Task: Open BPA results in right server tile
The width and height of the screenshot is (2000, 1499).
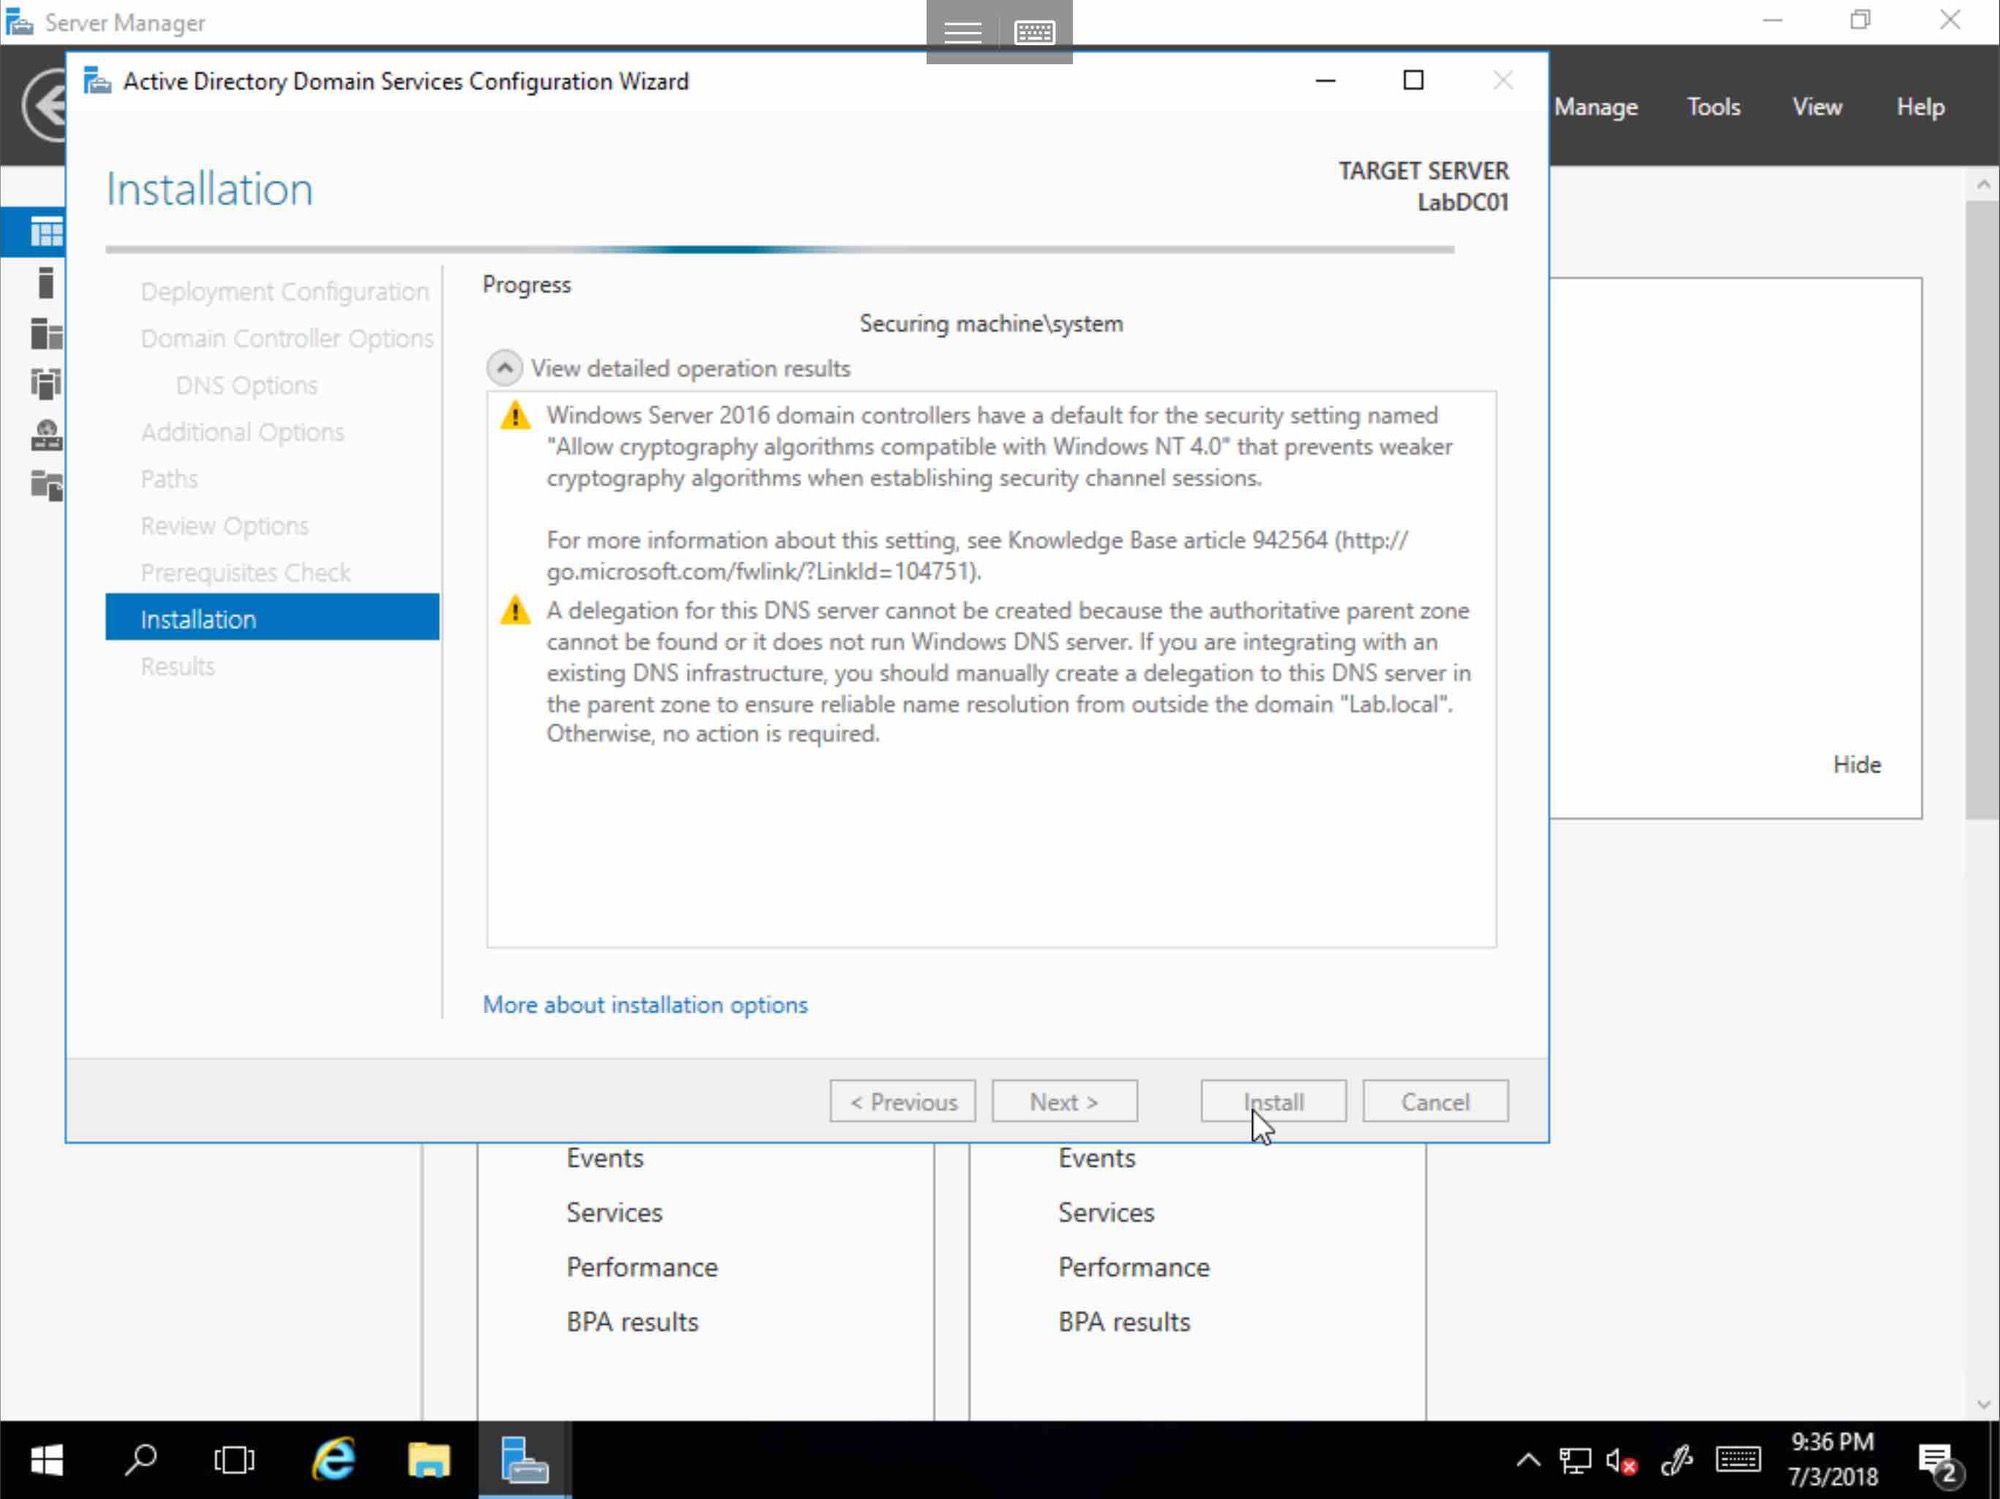Action: tap(1124, 1321)
